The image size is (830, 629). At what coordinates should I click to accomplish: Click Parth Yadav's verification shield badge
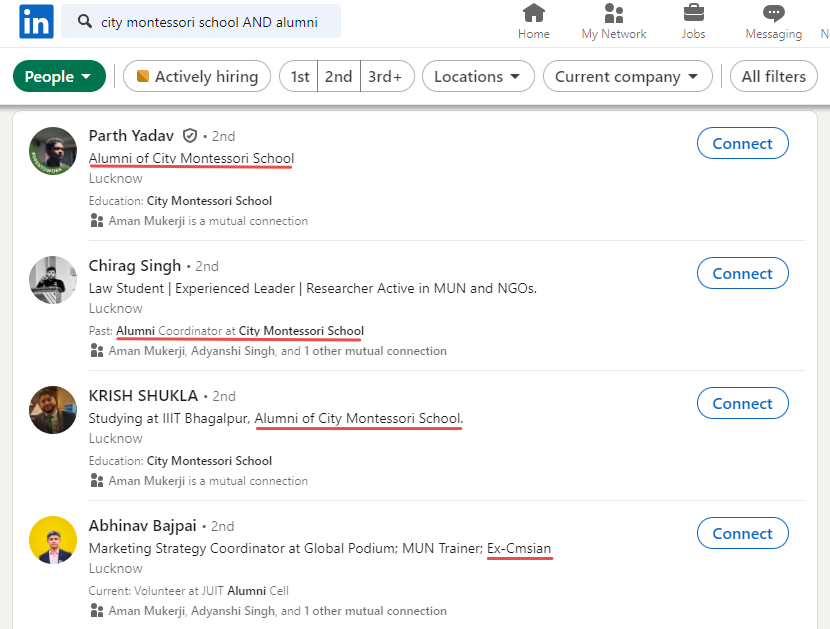pos(190,136)
